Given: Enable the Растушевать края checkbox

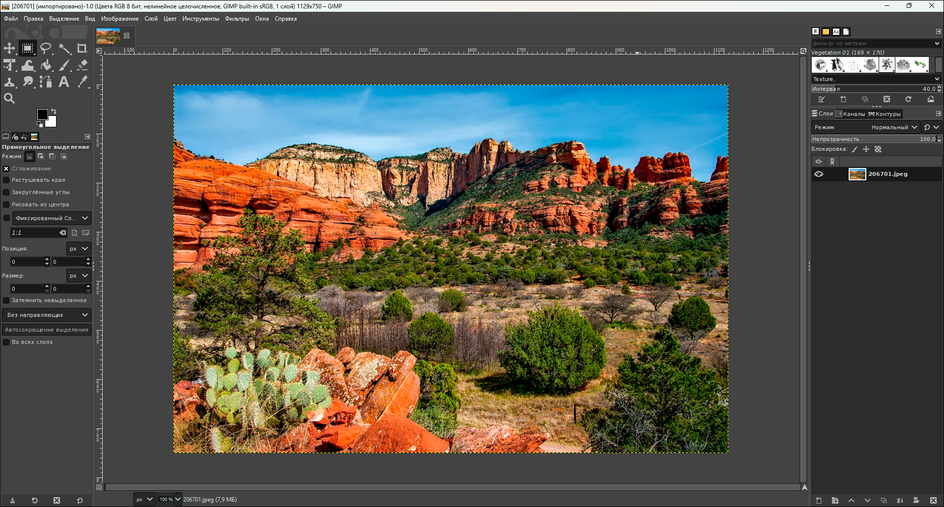Looking at the screenshot, I should pyautogui.click(x=6, y=180).
